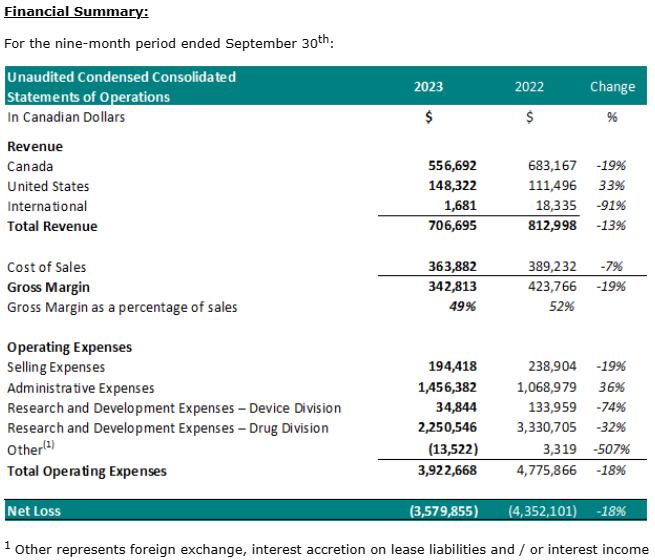Click Administrative Expenses change 36%

[612, 388]
